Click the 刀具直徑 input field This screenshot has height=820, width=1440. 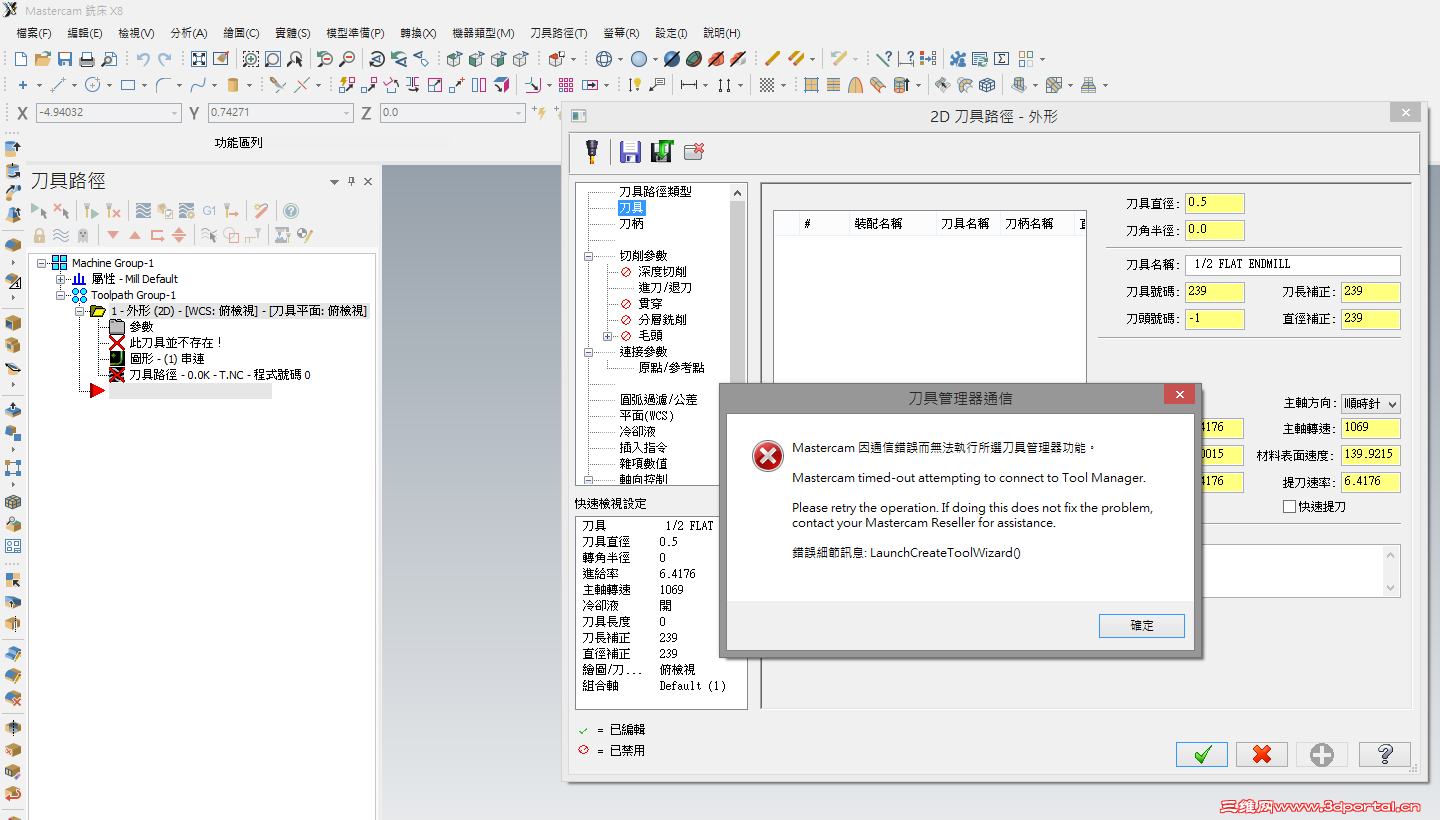tap(1214, 203)
